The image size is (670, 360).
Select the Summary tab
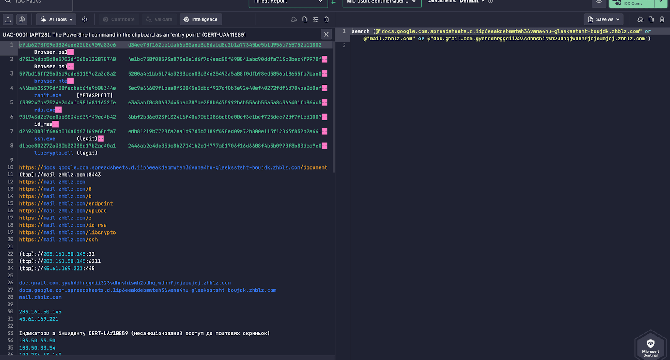(118, 19)
